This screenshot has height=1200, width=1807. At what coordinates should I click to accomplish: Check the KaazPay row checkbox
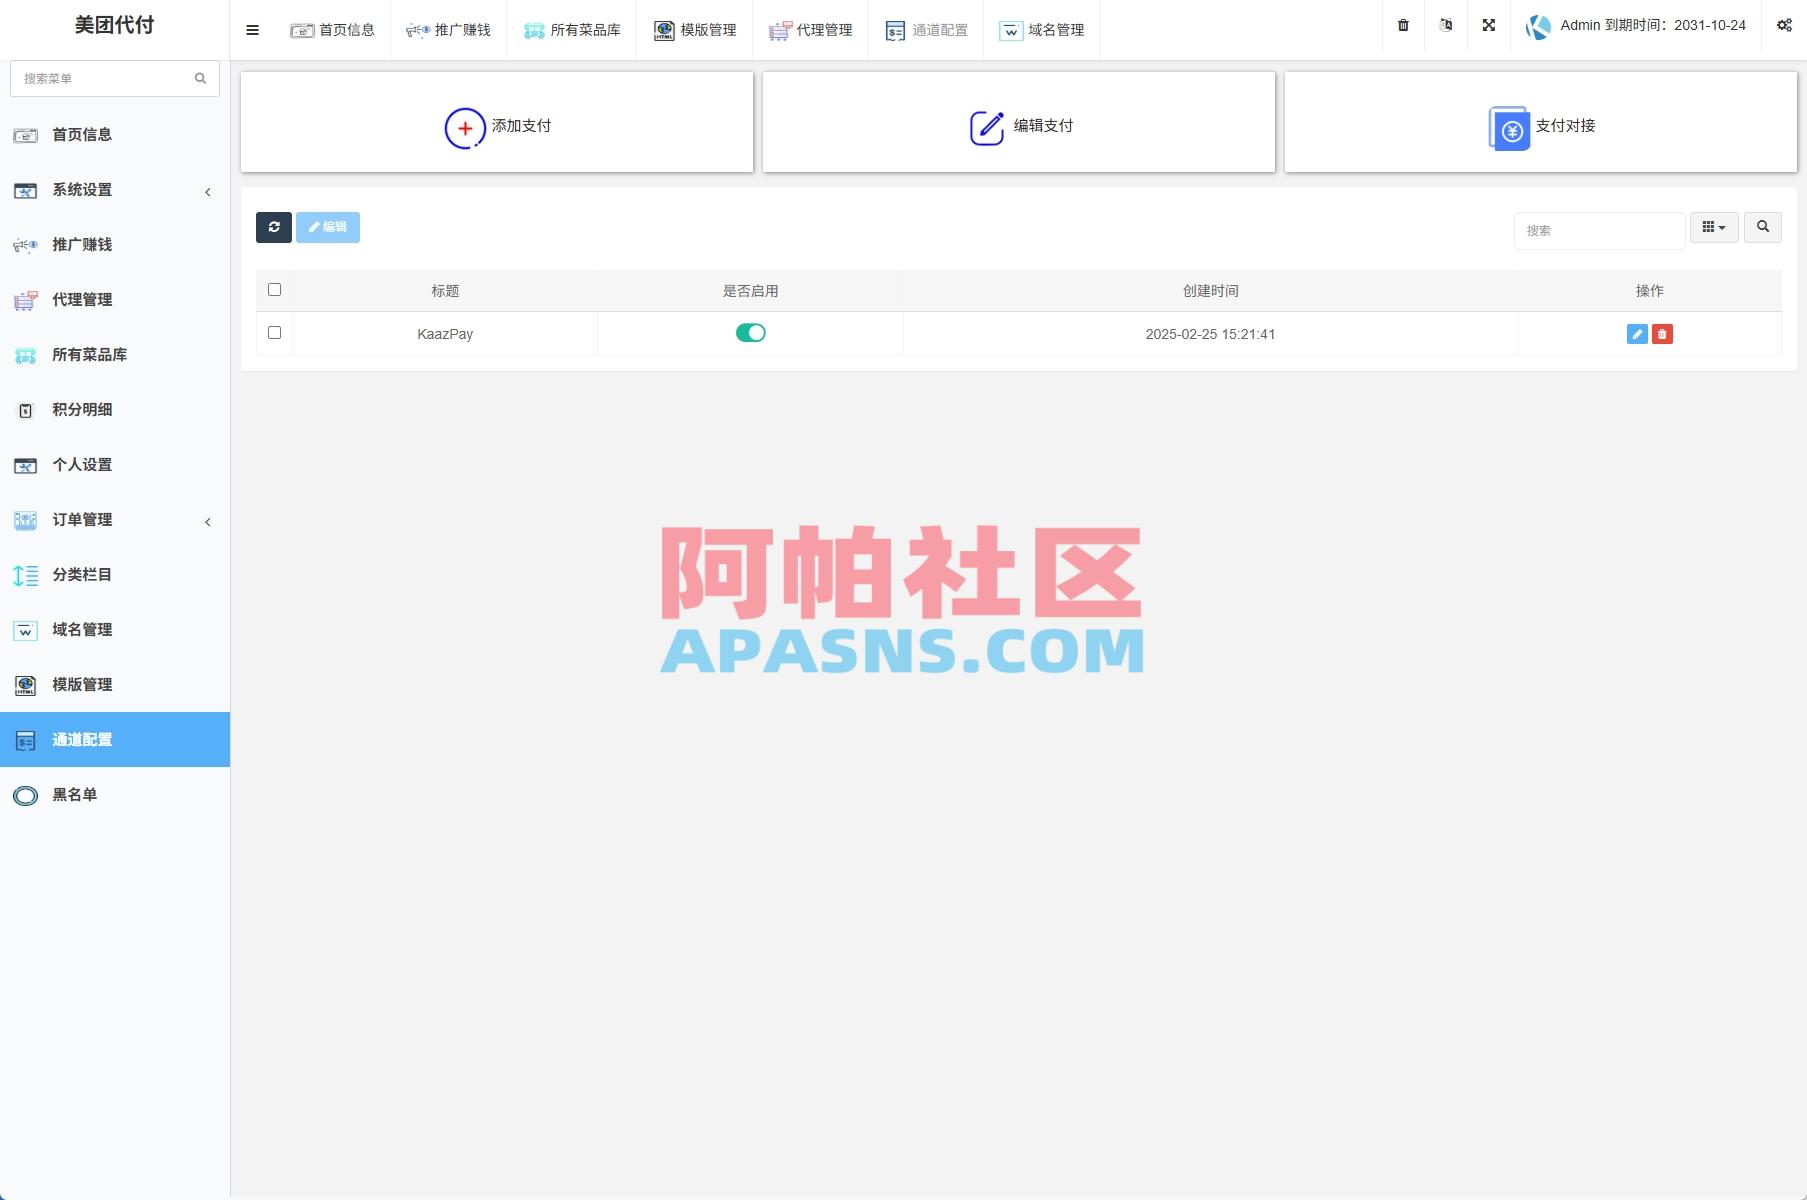pos(274,333)
